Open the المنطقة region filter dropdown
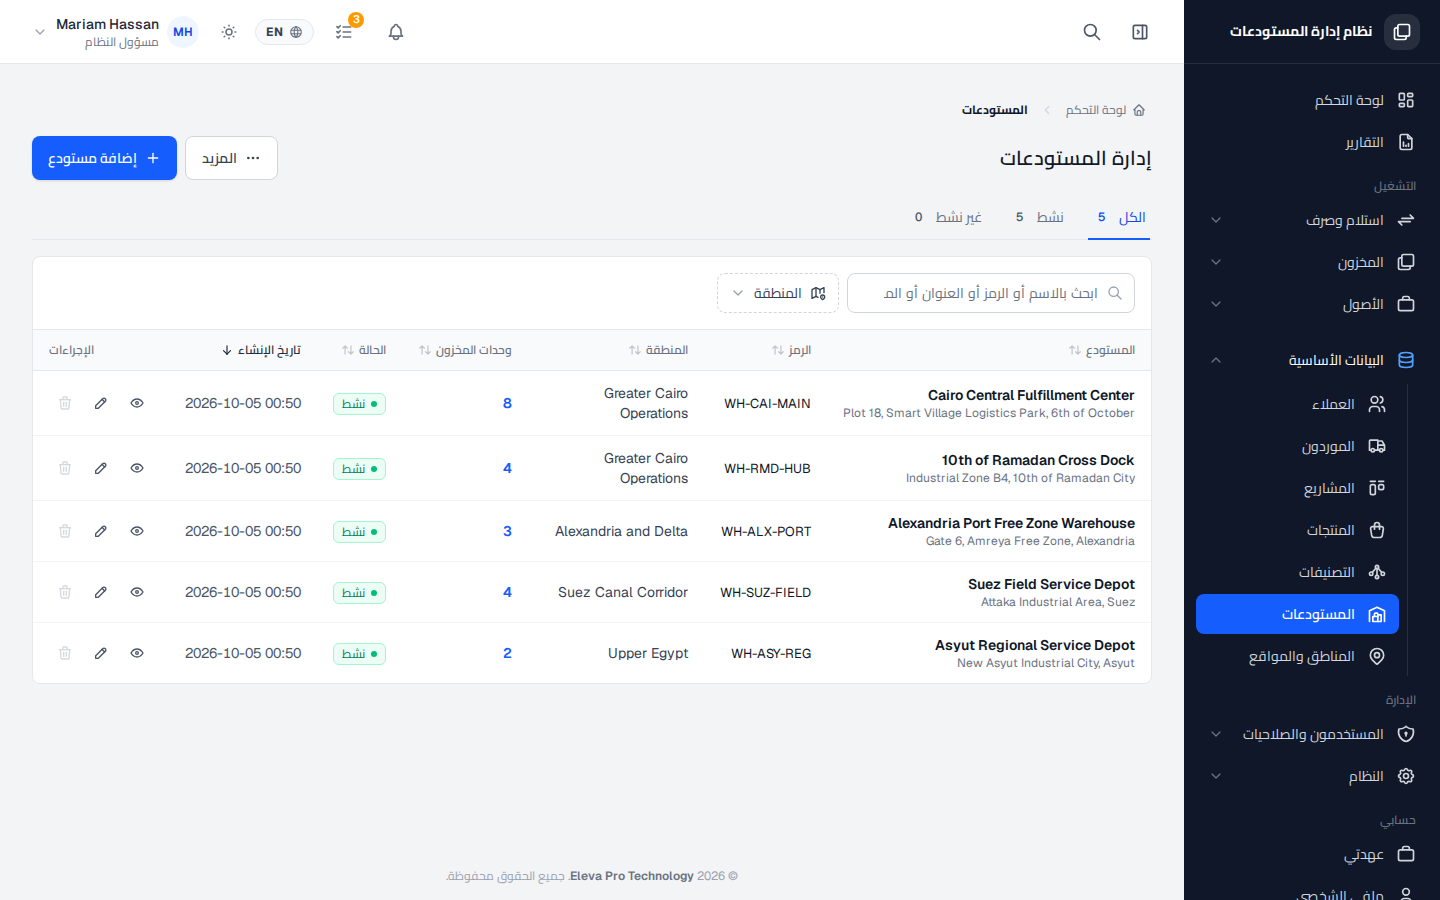Screen dimensions: 1440x900 (x=778, y=293)
